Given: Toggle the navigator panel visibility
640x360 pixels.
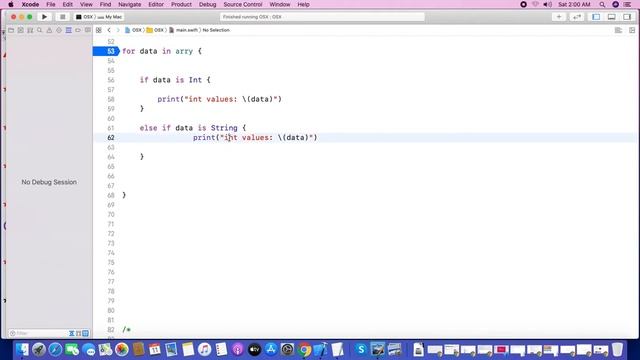Looking at the screenshot, I should pos(596,17).
